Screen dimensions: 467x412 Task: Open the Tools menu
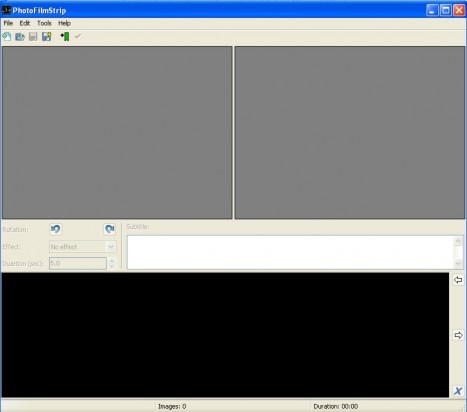pos(44,23)
